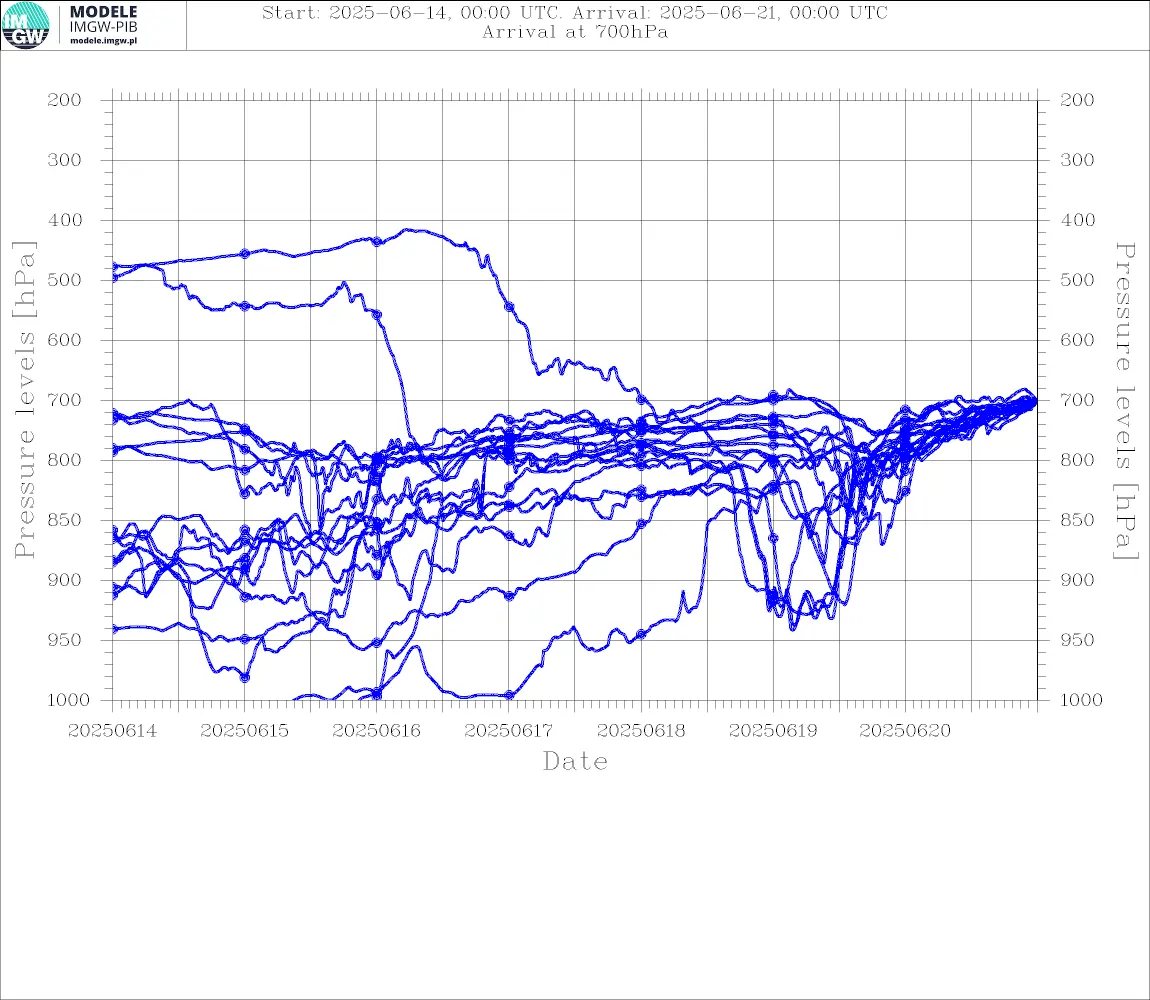Click the right axis 600 label
1150x1000 pixels.
coord(1077,340)
